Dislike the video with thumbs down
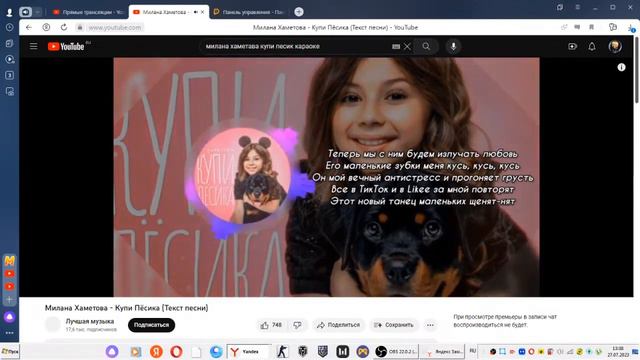 point(297,325)
